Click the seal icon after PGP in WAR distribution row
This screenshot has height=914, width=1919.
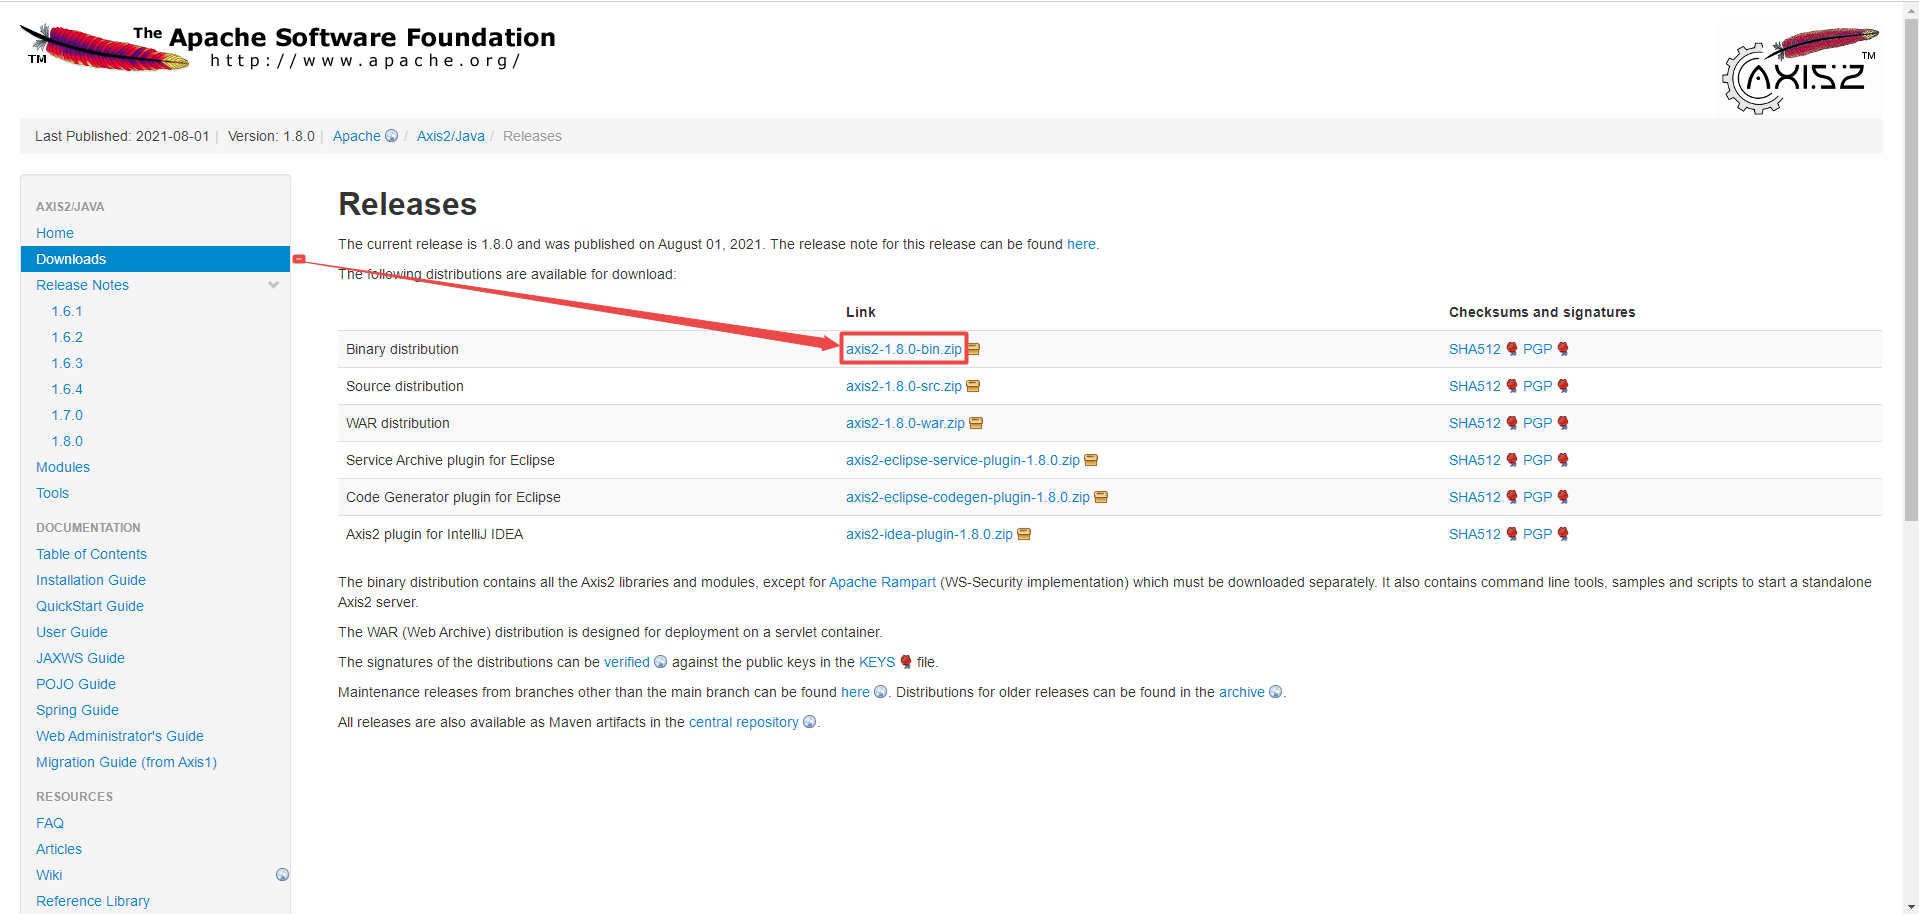pyautogui.click(x=1563, y=423)
